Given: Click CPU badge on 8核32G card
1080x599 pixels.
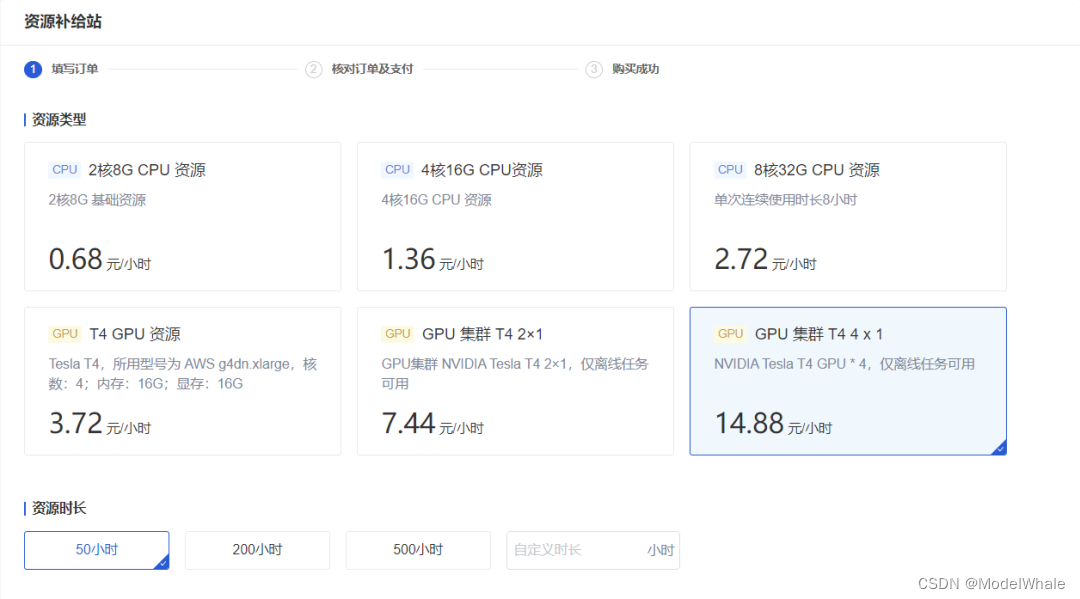Looking at the screenshot, I should [730, 170].
